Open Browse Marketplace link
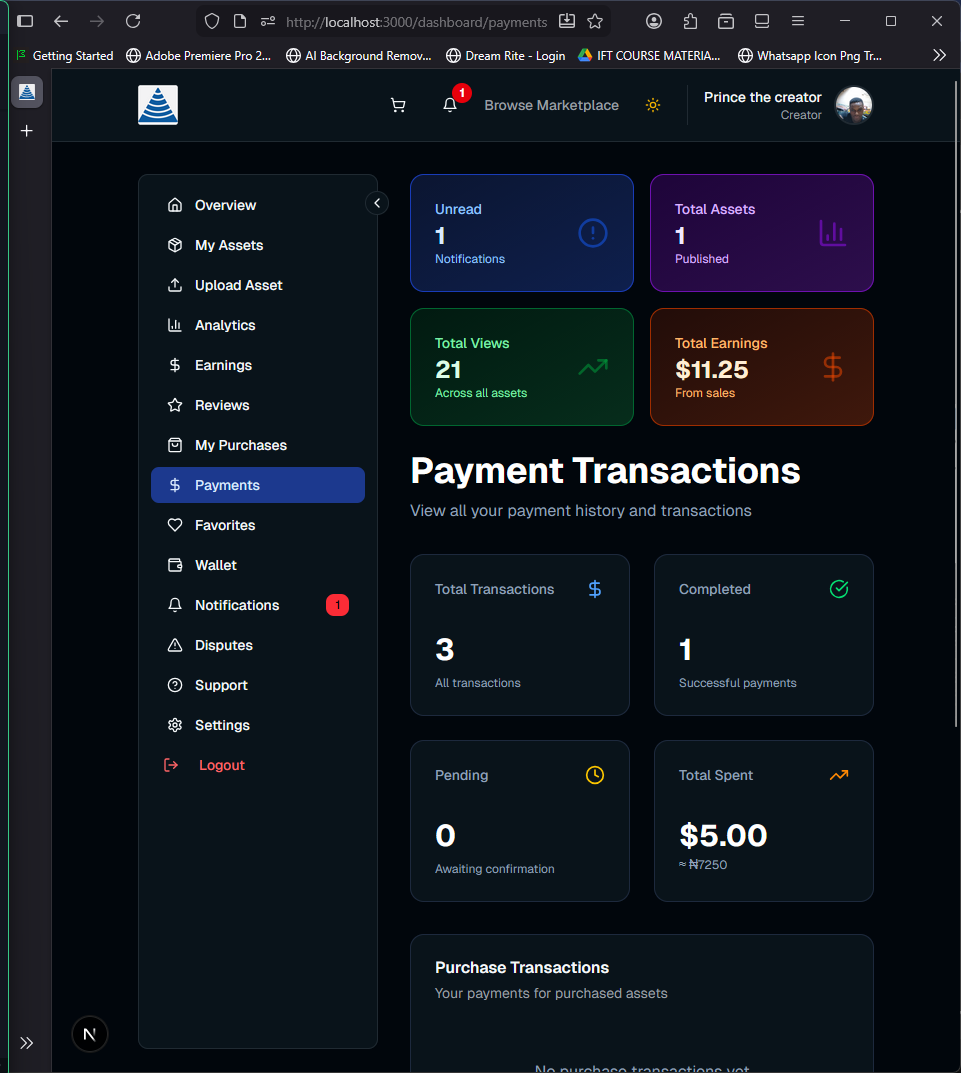961x1073 pixels. click(x=551, y=105)
